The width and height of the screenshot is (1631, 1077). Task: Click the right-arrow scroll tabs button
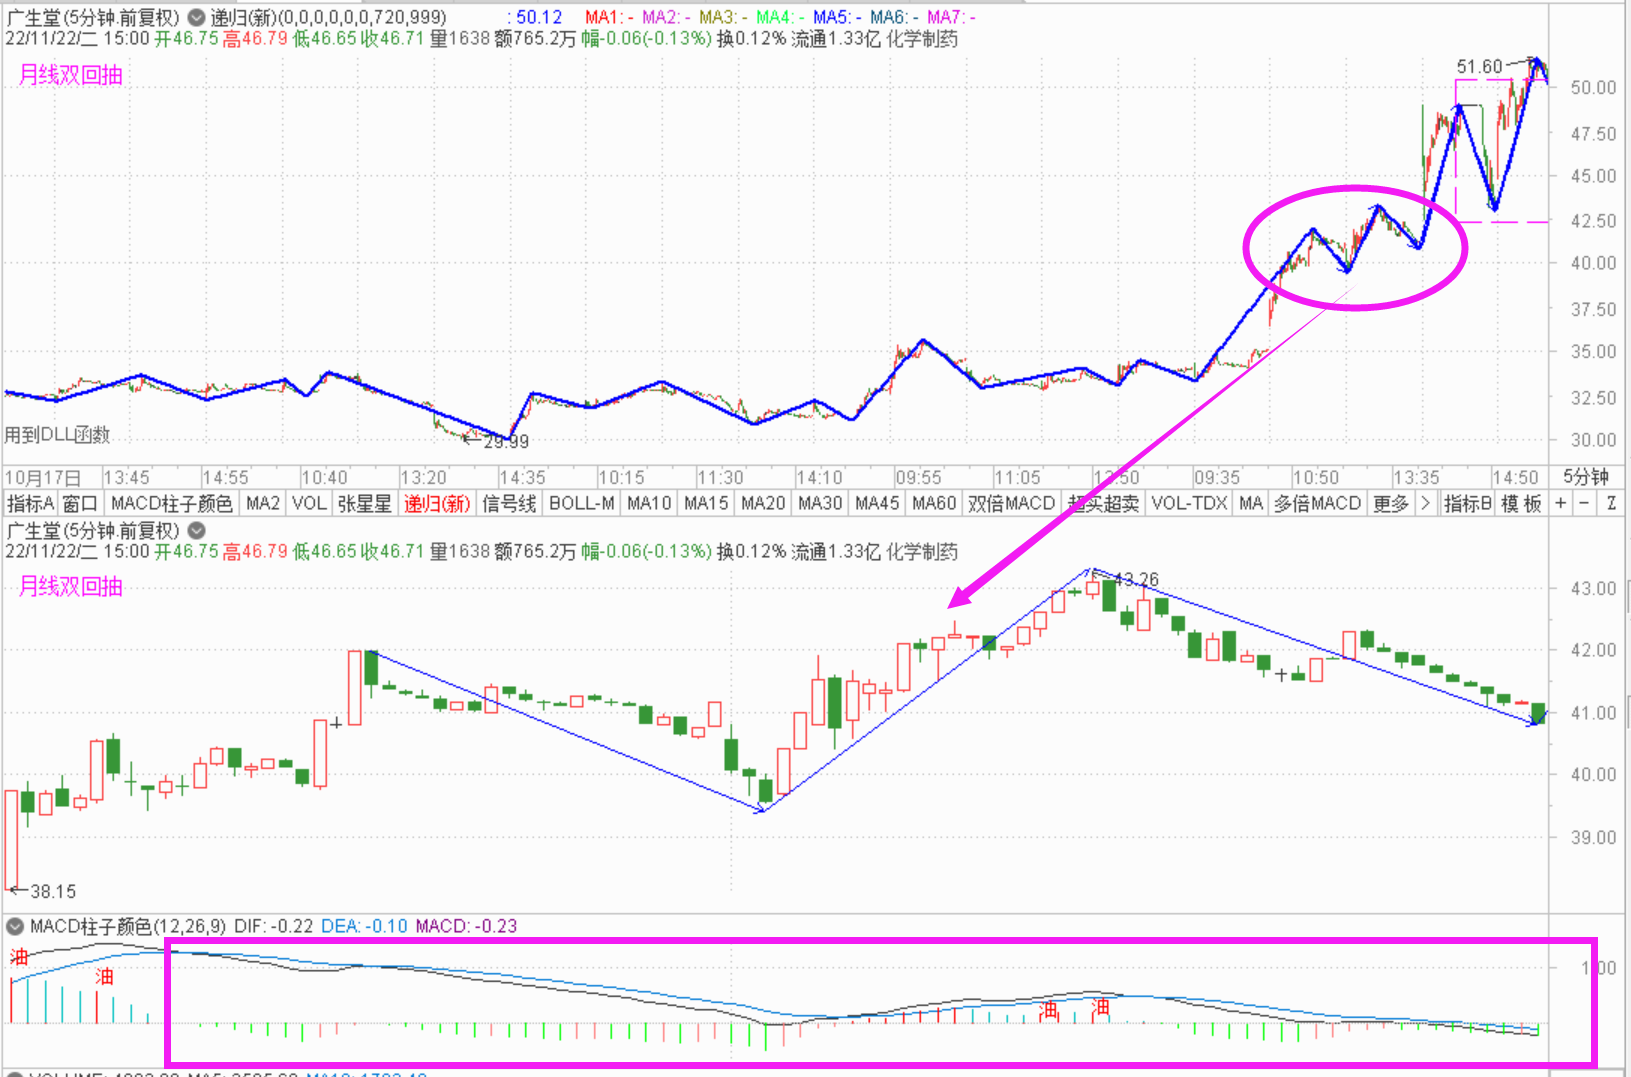click(x=1426, y=503)
